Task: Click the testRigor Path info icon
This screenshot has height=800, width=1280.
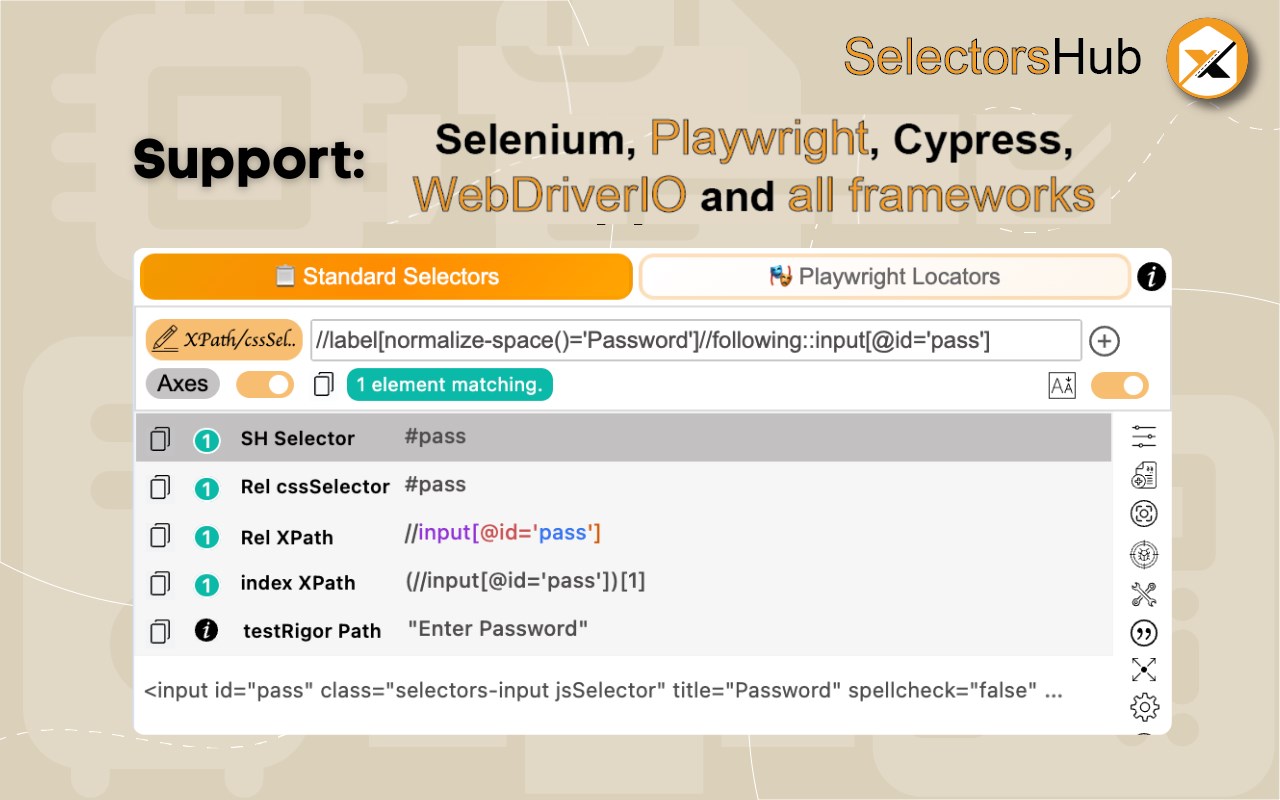Action: click(206, 630)
